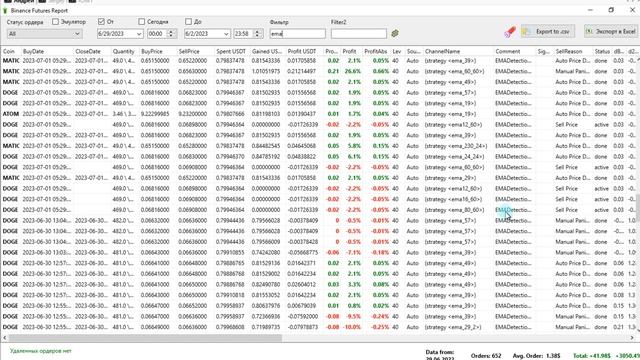The image size is (640, 360).
Task: Click the small icon beside Filter2 field
Action: [x=395, y=33]
